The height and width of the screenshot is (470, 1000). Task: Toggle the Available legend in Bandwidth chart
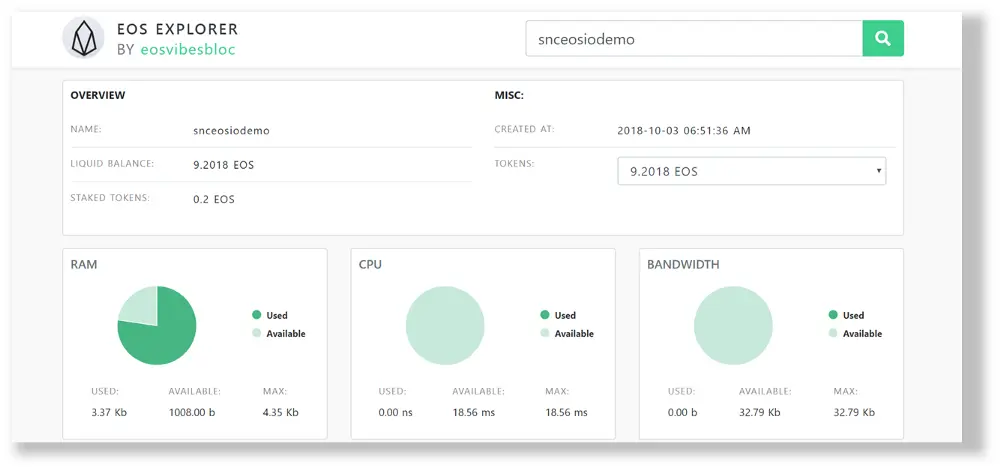(x=855, y=334)
